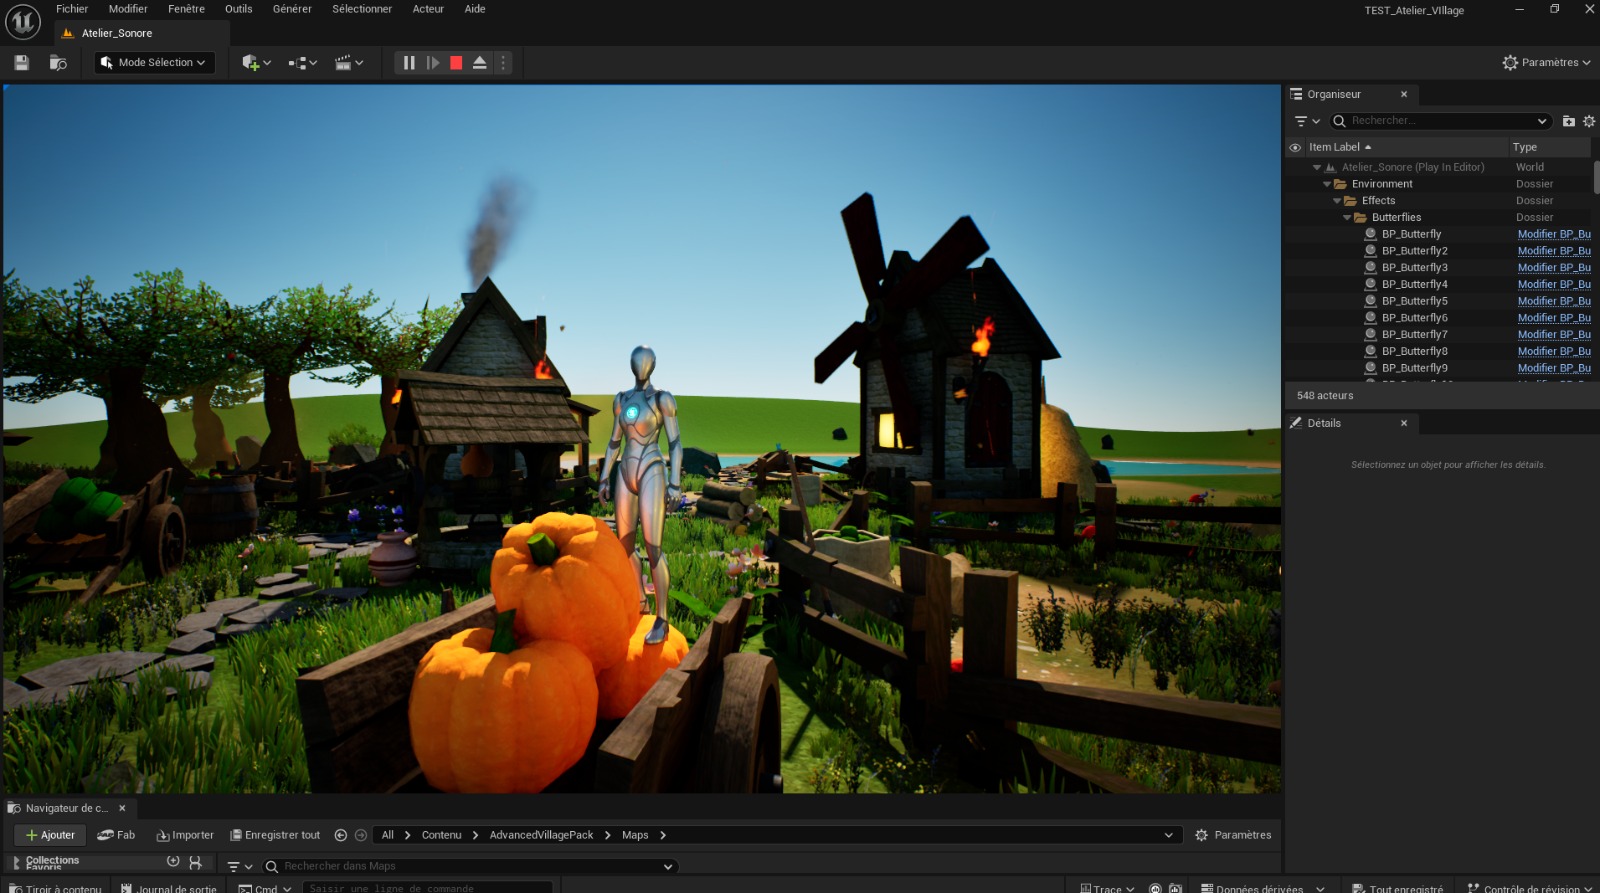Open the Organiseur settings gear
Viewport: 1600px width, 893px height.
coord(1589,121)
